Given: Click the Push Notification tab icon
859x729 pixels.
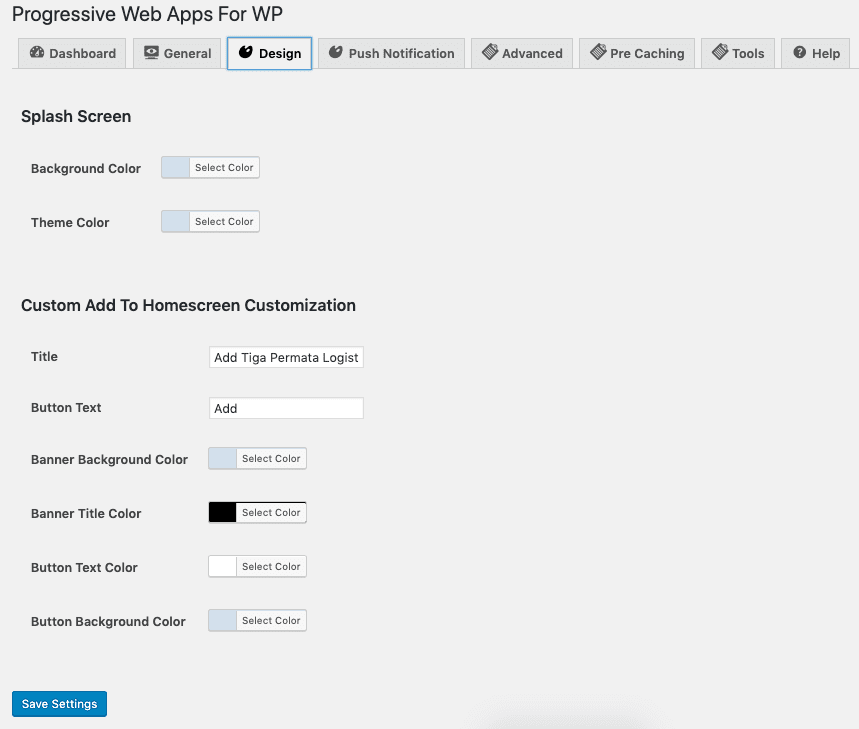Looking at the screenshot, I should pos(336,53).
